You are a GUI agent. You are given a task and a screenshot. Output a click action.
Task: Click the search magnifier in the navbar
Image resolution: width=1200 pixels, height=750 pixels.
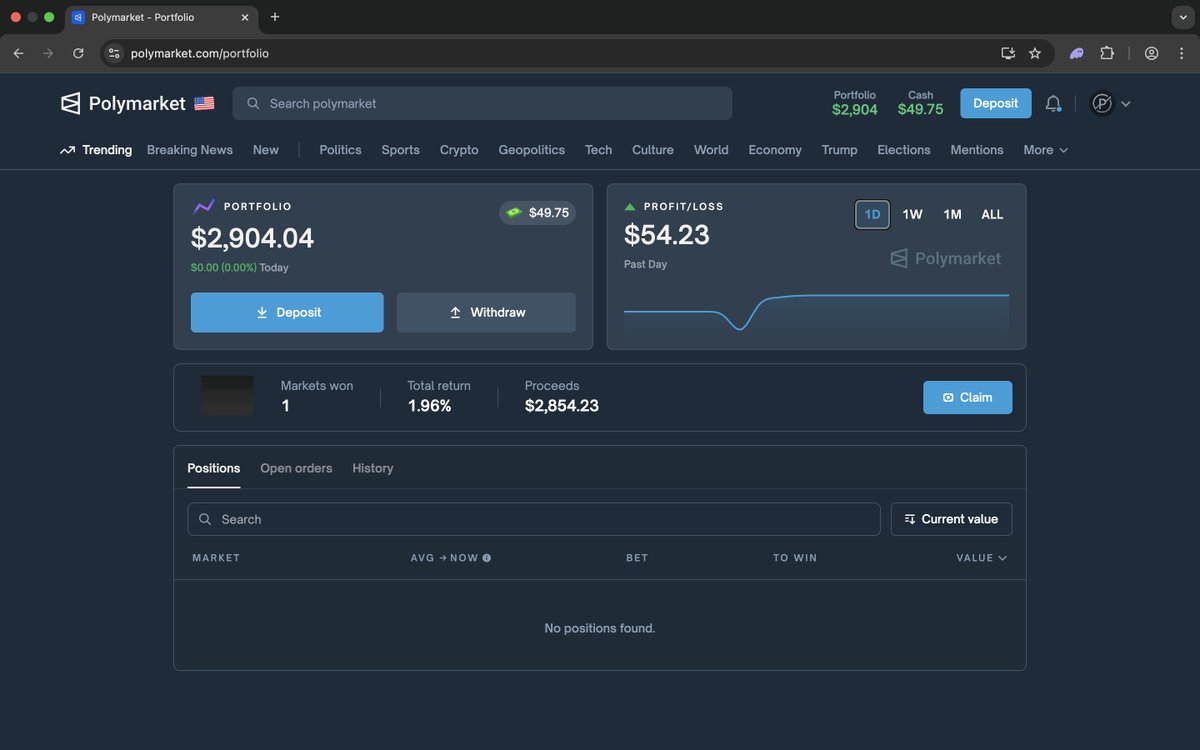coord(252,103)
